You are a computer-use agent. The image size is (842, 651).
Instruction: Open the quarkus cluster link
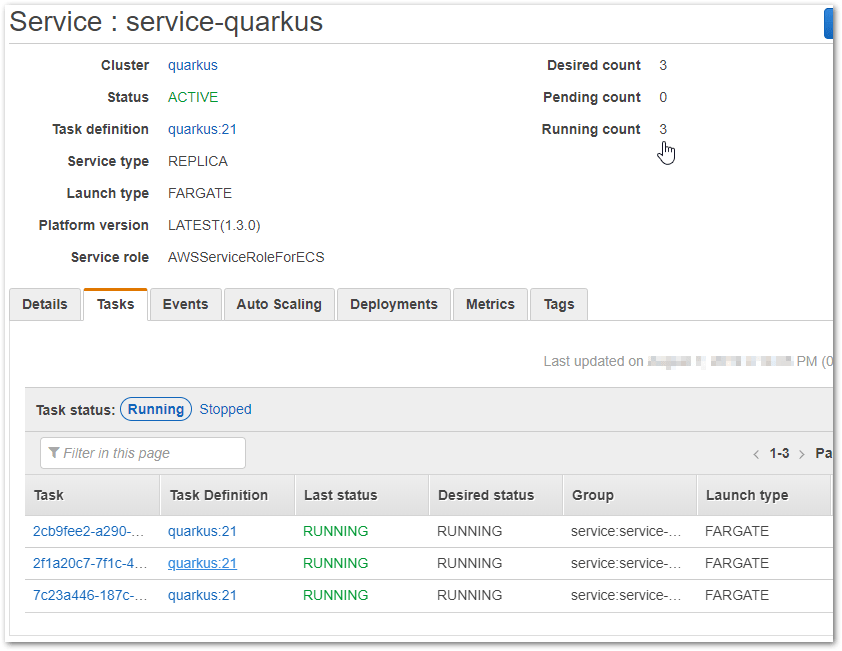pyautogui.click(x=192, y=65)
